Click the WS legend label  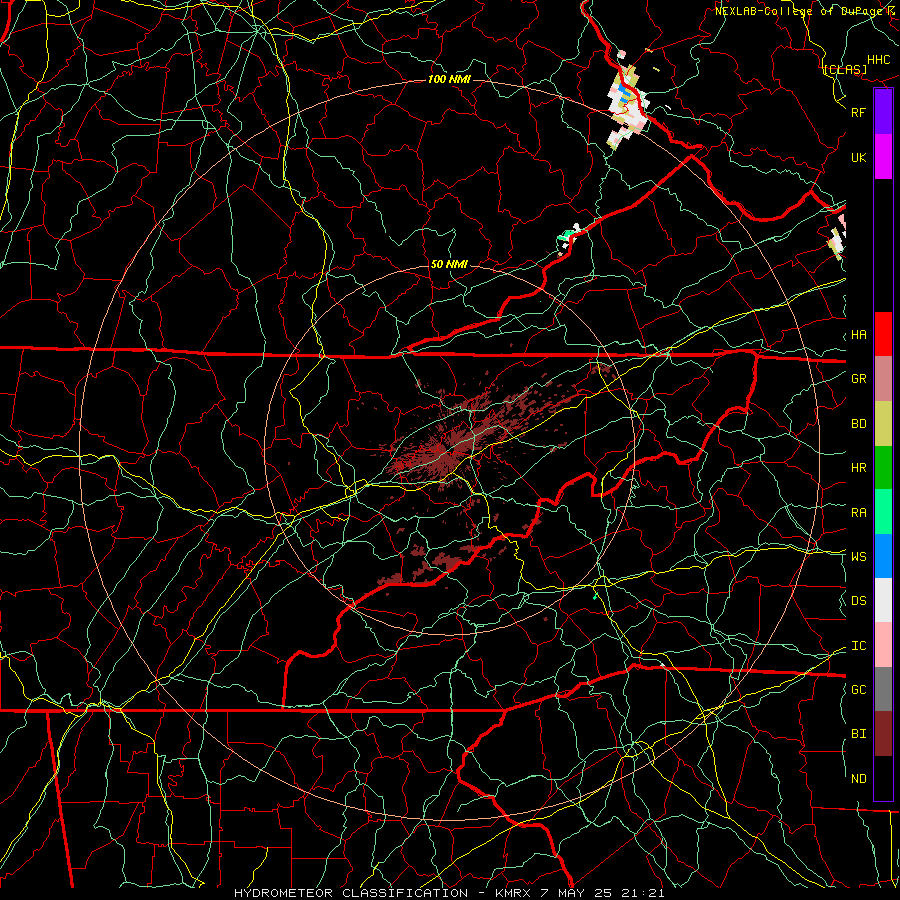[858, 557]
